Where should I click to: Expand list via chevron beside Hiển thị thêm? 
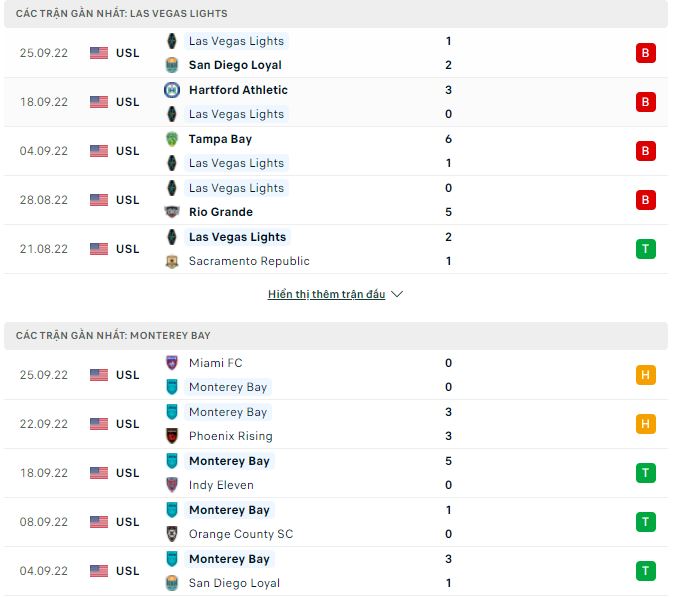click(x=397, y=294)
